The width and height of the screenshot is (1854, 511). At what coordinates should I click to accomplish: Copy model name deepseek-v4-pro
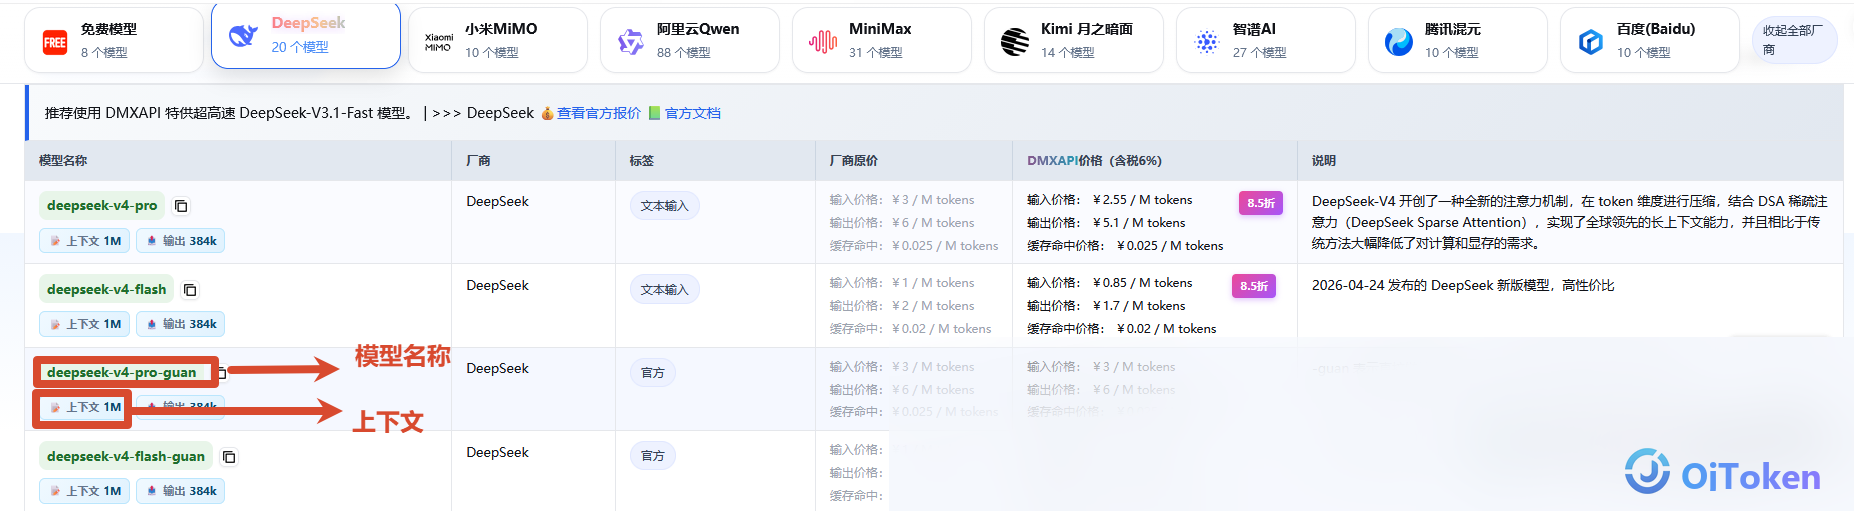(x=181, y=206)
